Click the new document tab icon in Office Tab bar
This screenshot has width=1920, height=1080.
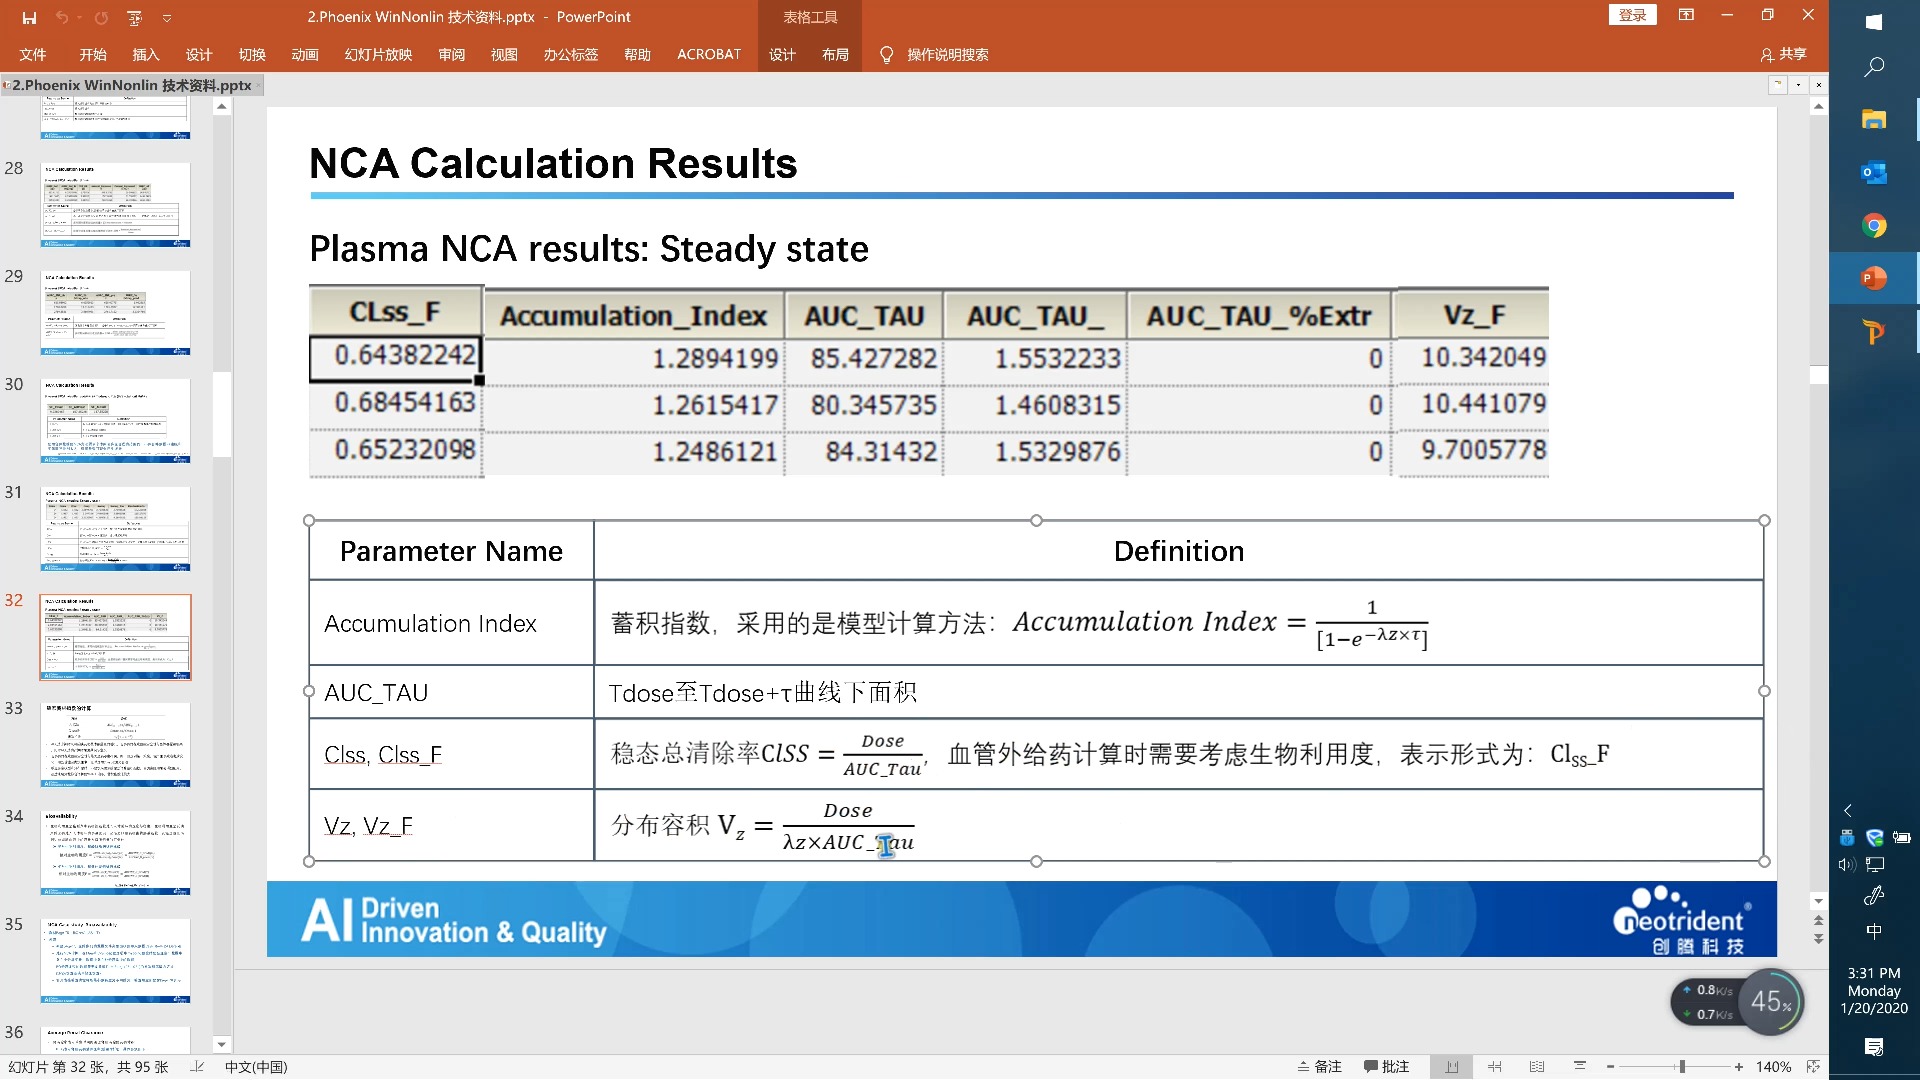point(1777,85)
